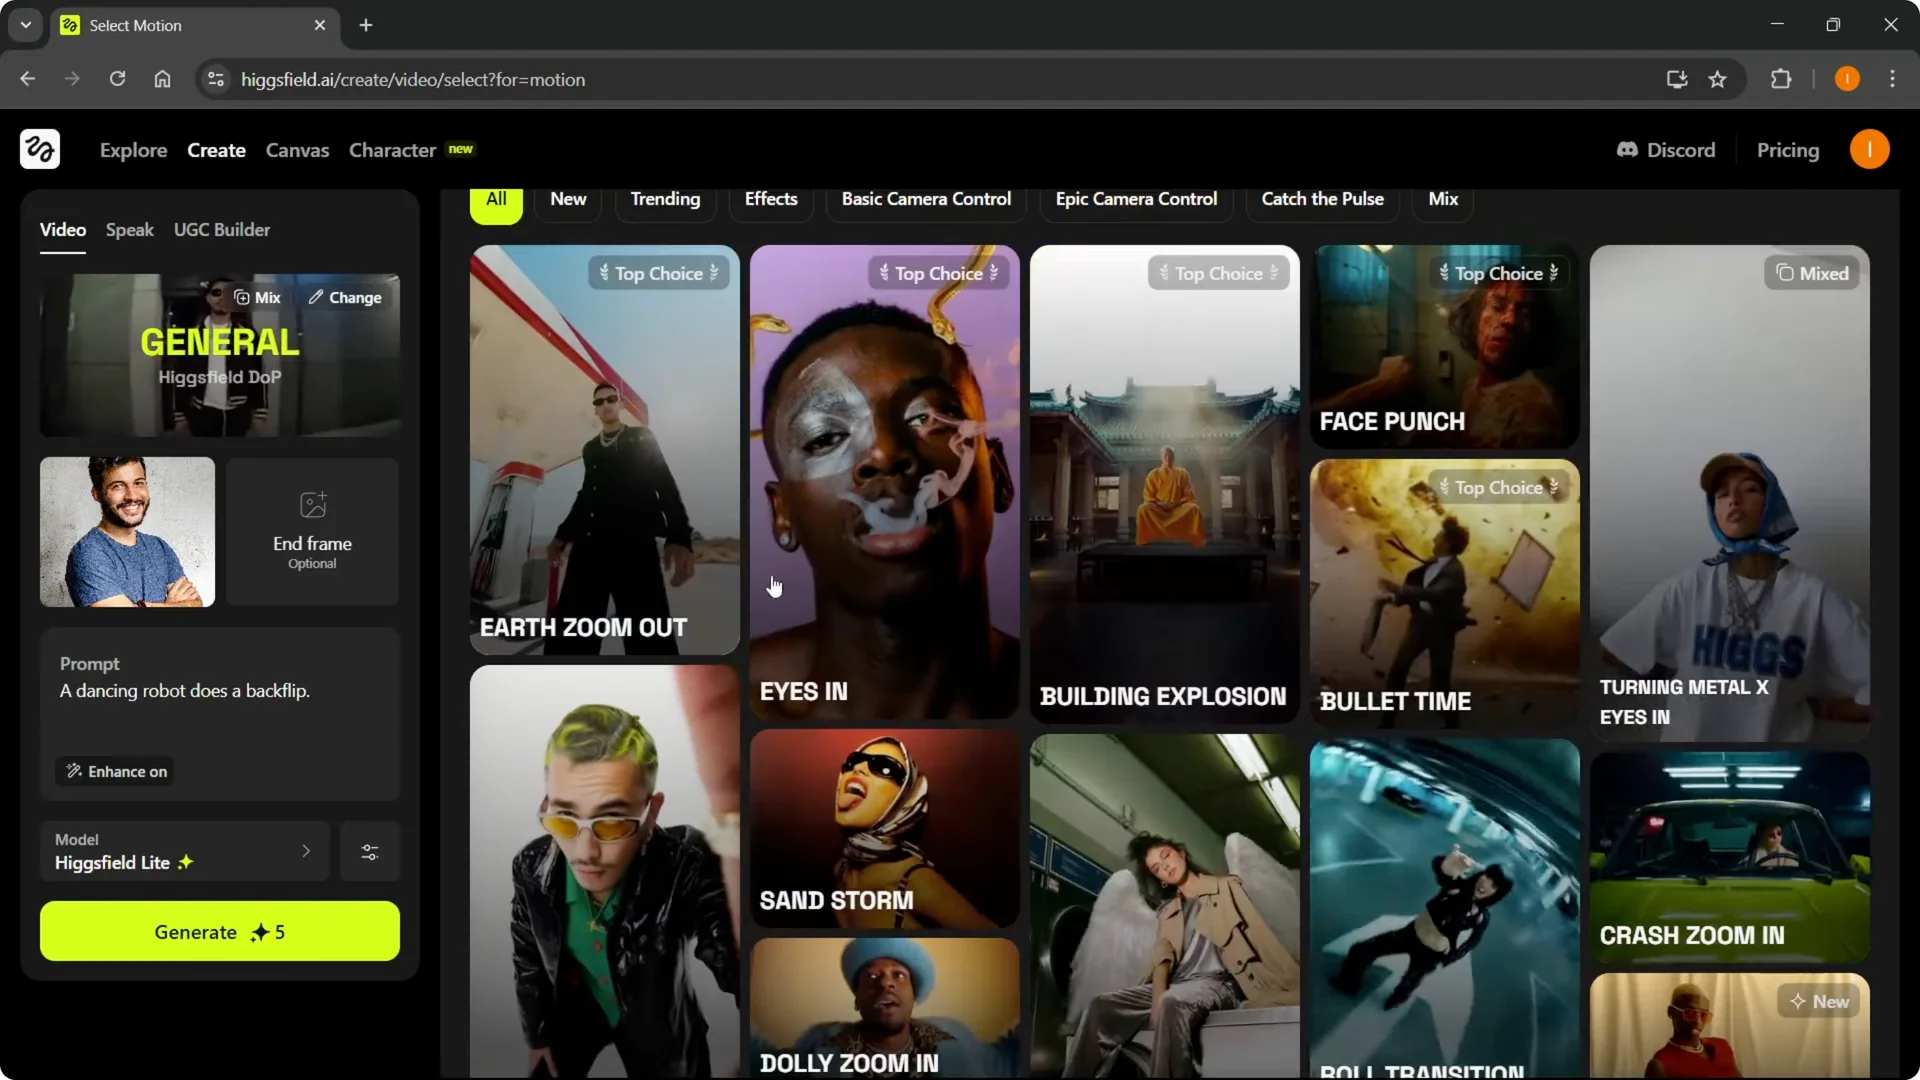The height and width of the screenshot is (1080, 1920).
Task: Open Discord via the Discord icon
Action: click(x=1628, y=149)
